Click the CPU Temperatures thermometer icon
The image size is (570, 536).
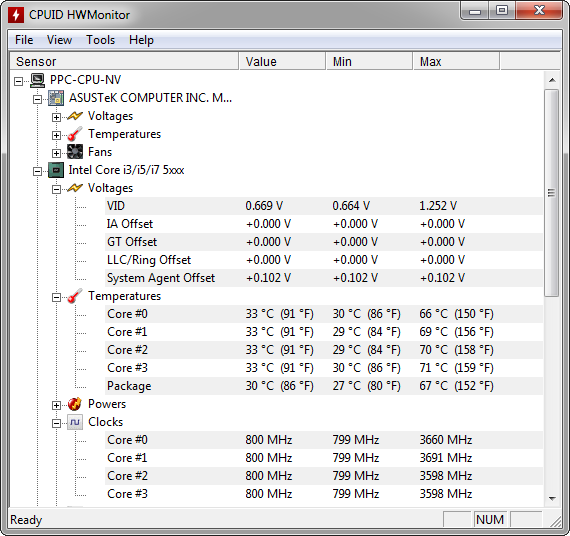[x=75, y=296]
